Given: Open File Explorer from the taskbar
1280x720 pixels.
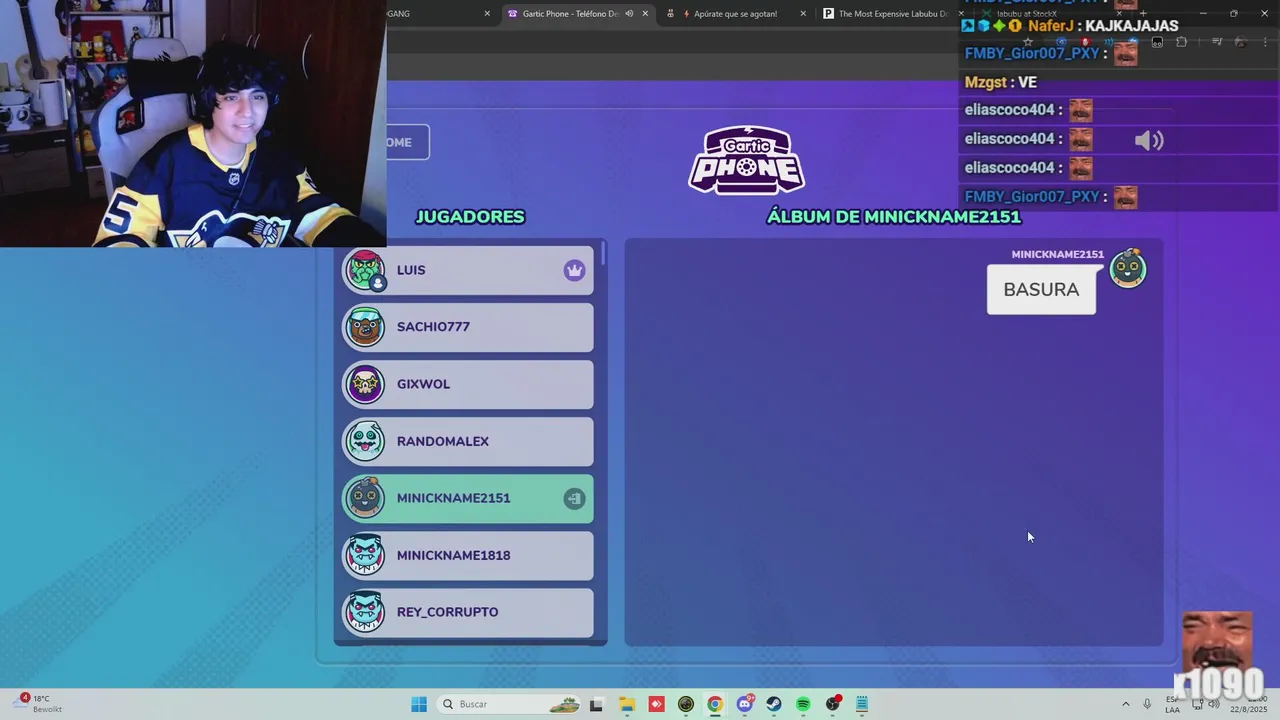Looking at the screenshot, I should coord(627,704).
